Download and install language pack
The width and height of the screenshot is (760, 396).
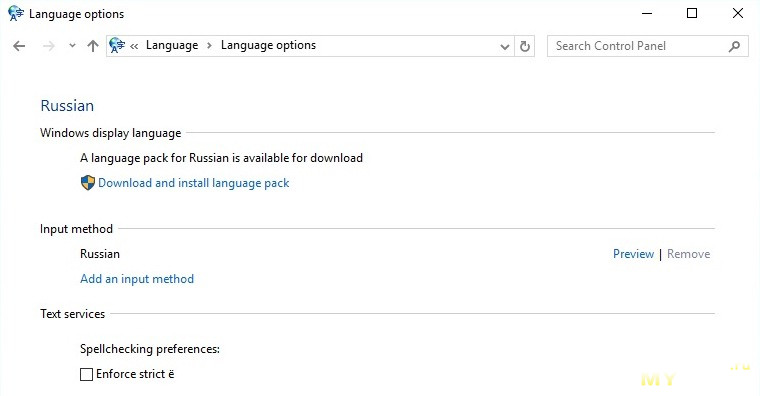point(193,183)
